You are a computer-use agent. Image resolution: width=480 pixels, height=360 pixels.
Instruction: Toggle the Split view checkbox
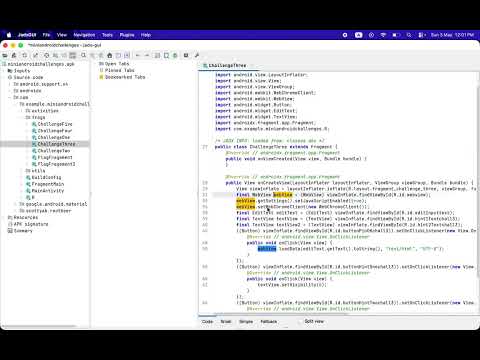[x=301, y=321]
